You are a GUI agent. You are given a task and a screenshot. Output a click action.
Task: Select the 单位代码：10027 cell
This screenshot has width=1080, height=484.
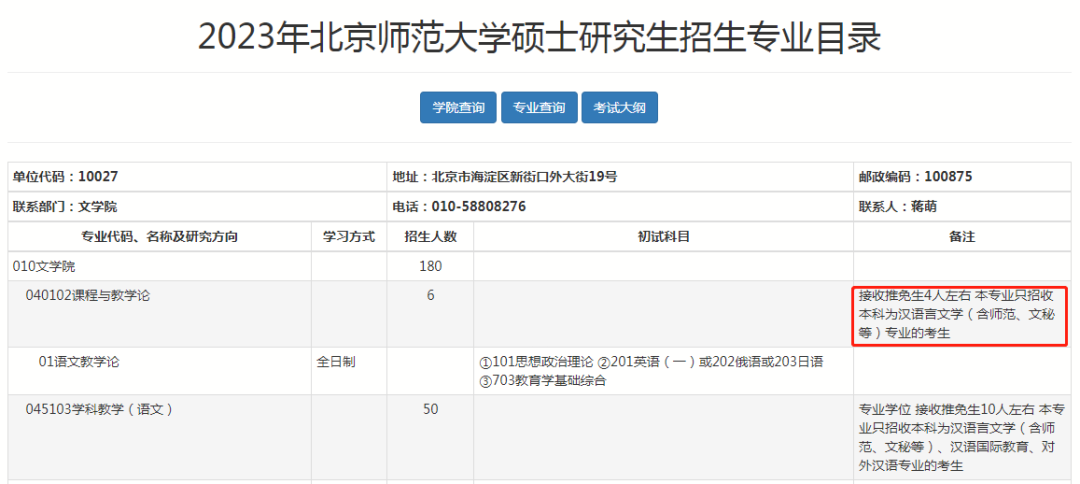pyautogui.click(x=197, y=177)
